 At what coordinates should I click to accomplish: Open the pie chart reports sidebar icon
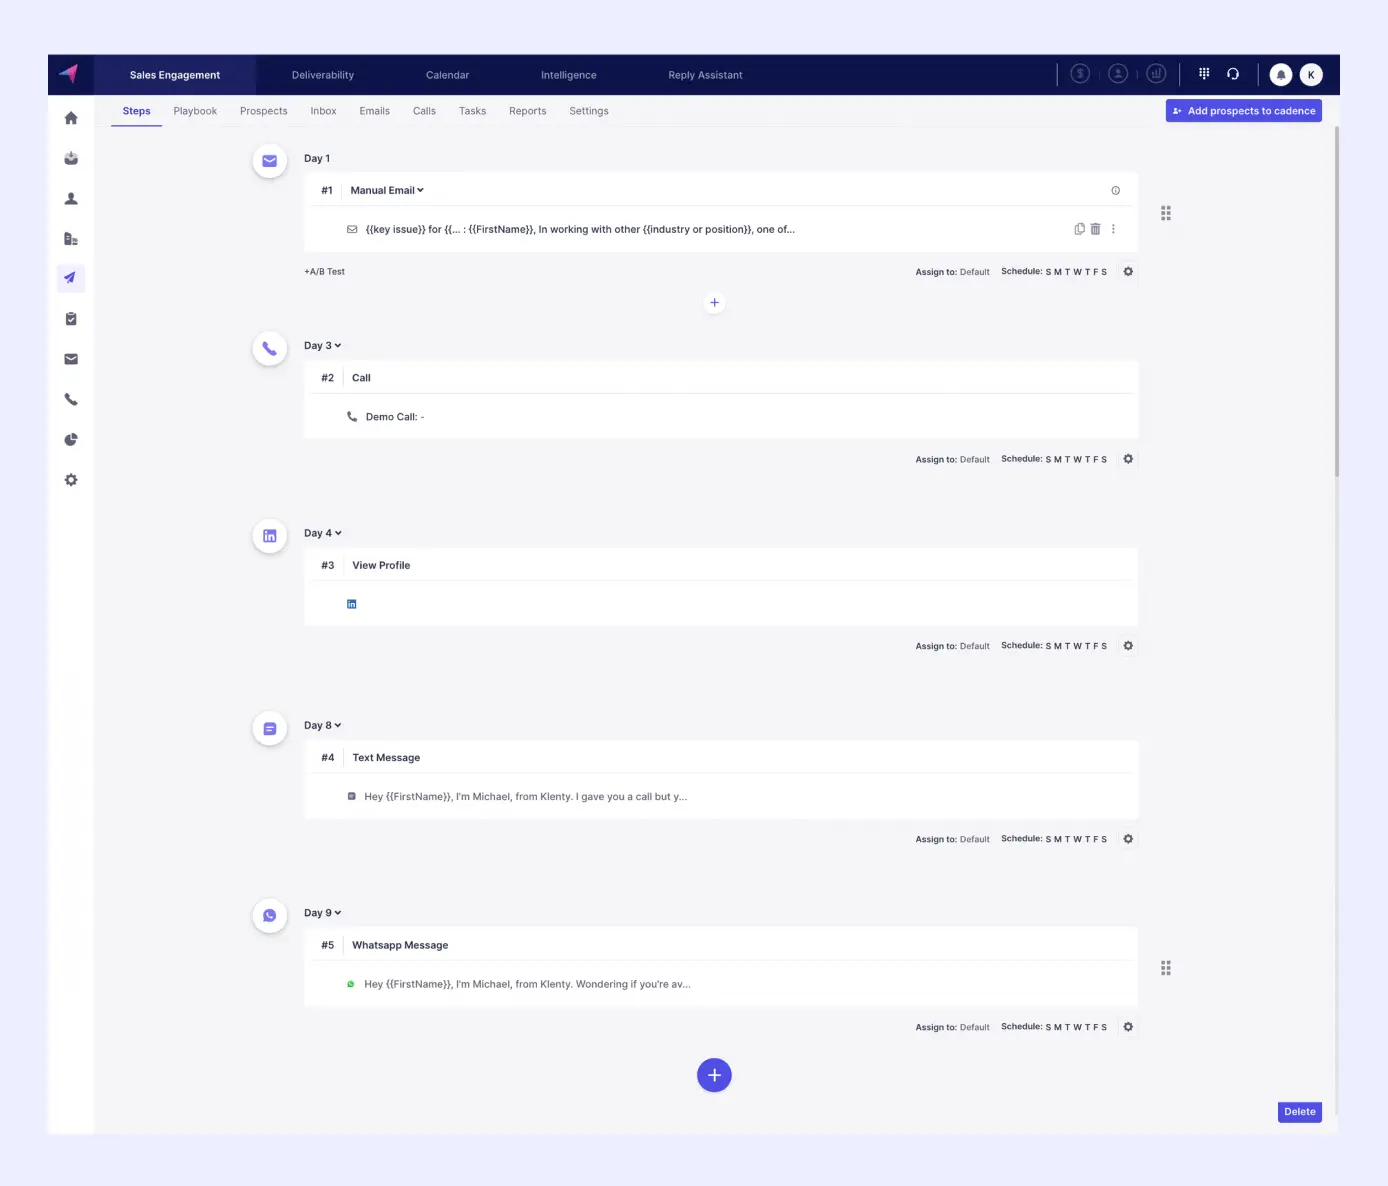pyautogui.click(x=71, y=440)
